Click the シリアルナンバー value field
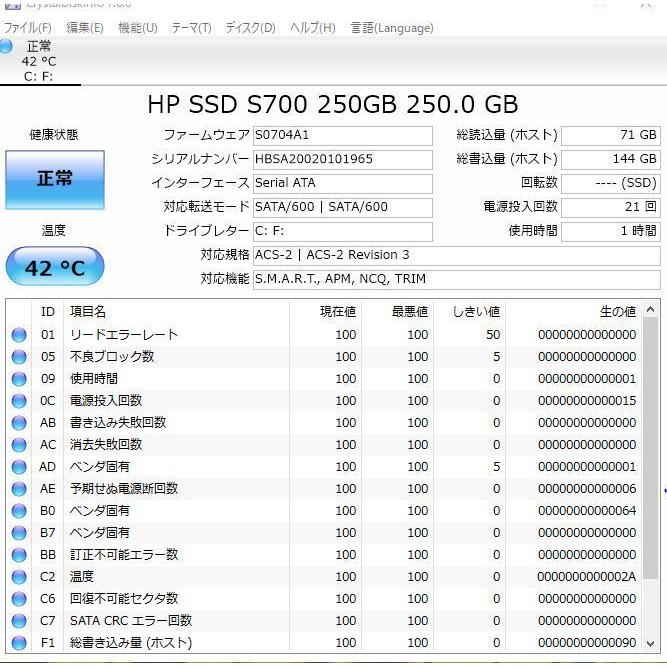 (342, 159)
